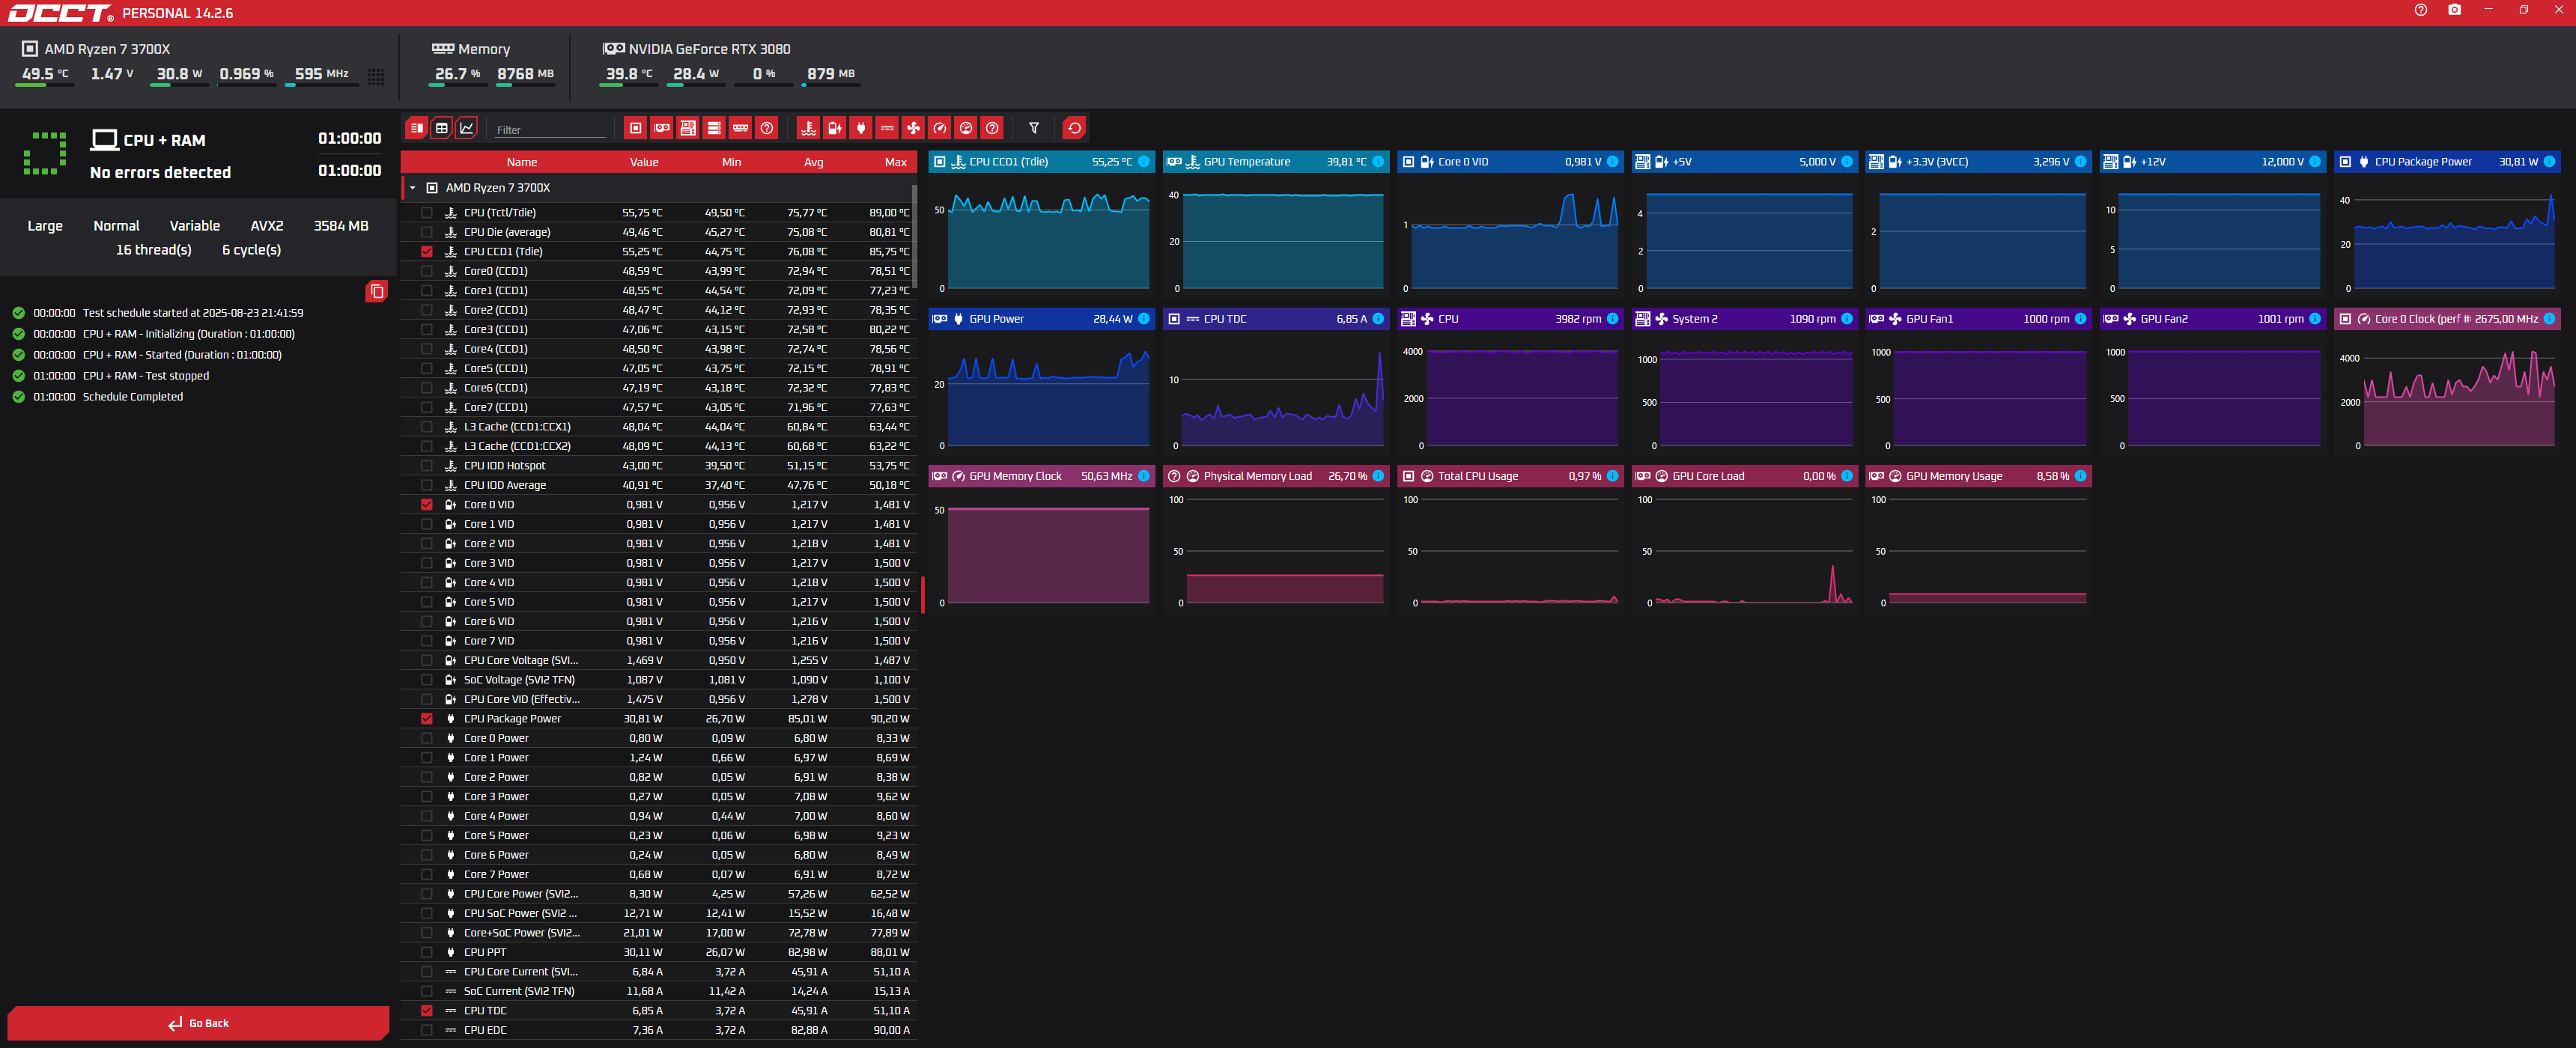
Task: Uncheck the CPU Package Power checkbox
Action: pyautogui.click(x=427, y=719)
